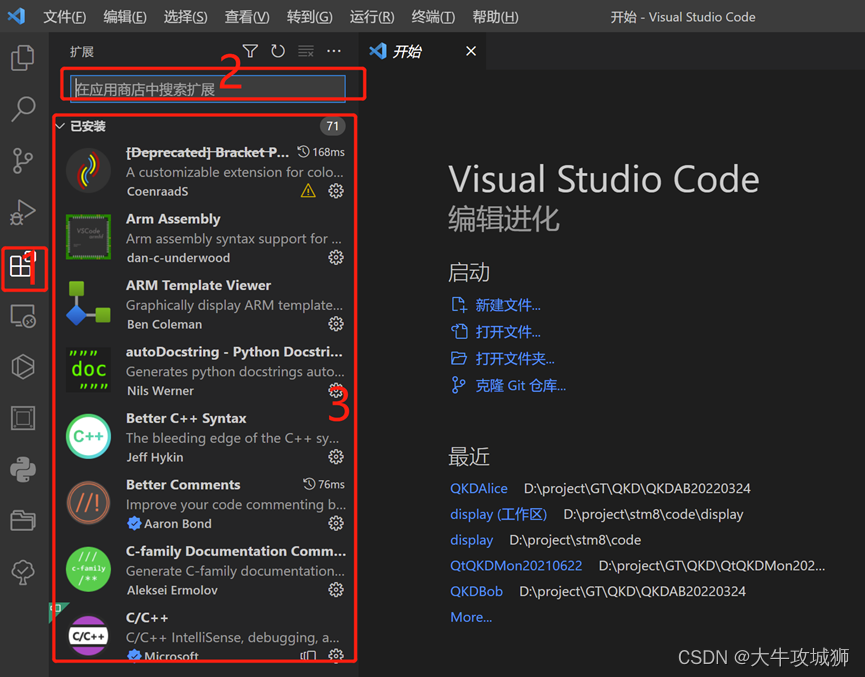
Task: Open the Search view in activity bar
Action: (x=23, y=109)
